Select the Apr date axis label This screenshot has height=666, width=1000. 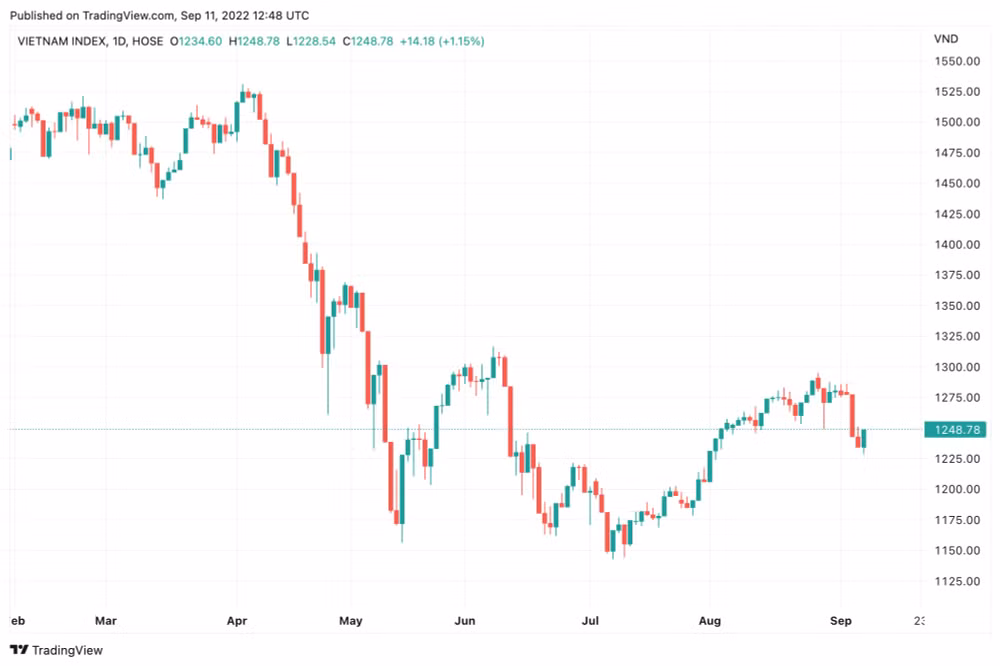[237, 621]
